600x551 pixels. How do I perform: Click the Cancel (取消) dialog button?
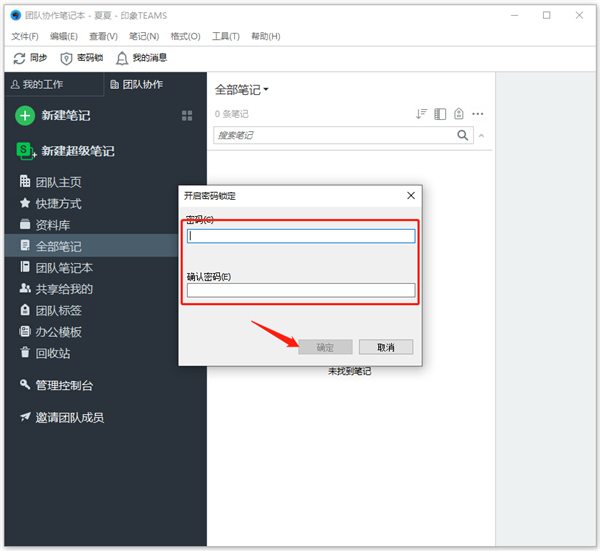(x=386, y=347)
